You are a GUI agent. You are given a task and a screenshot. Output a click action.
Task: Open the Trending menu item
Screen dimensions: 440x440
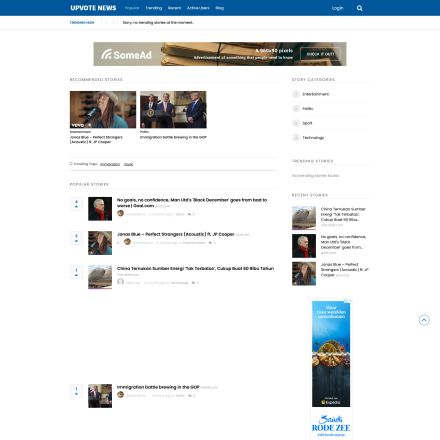154,8
